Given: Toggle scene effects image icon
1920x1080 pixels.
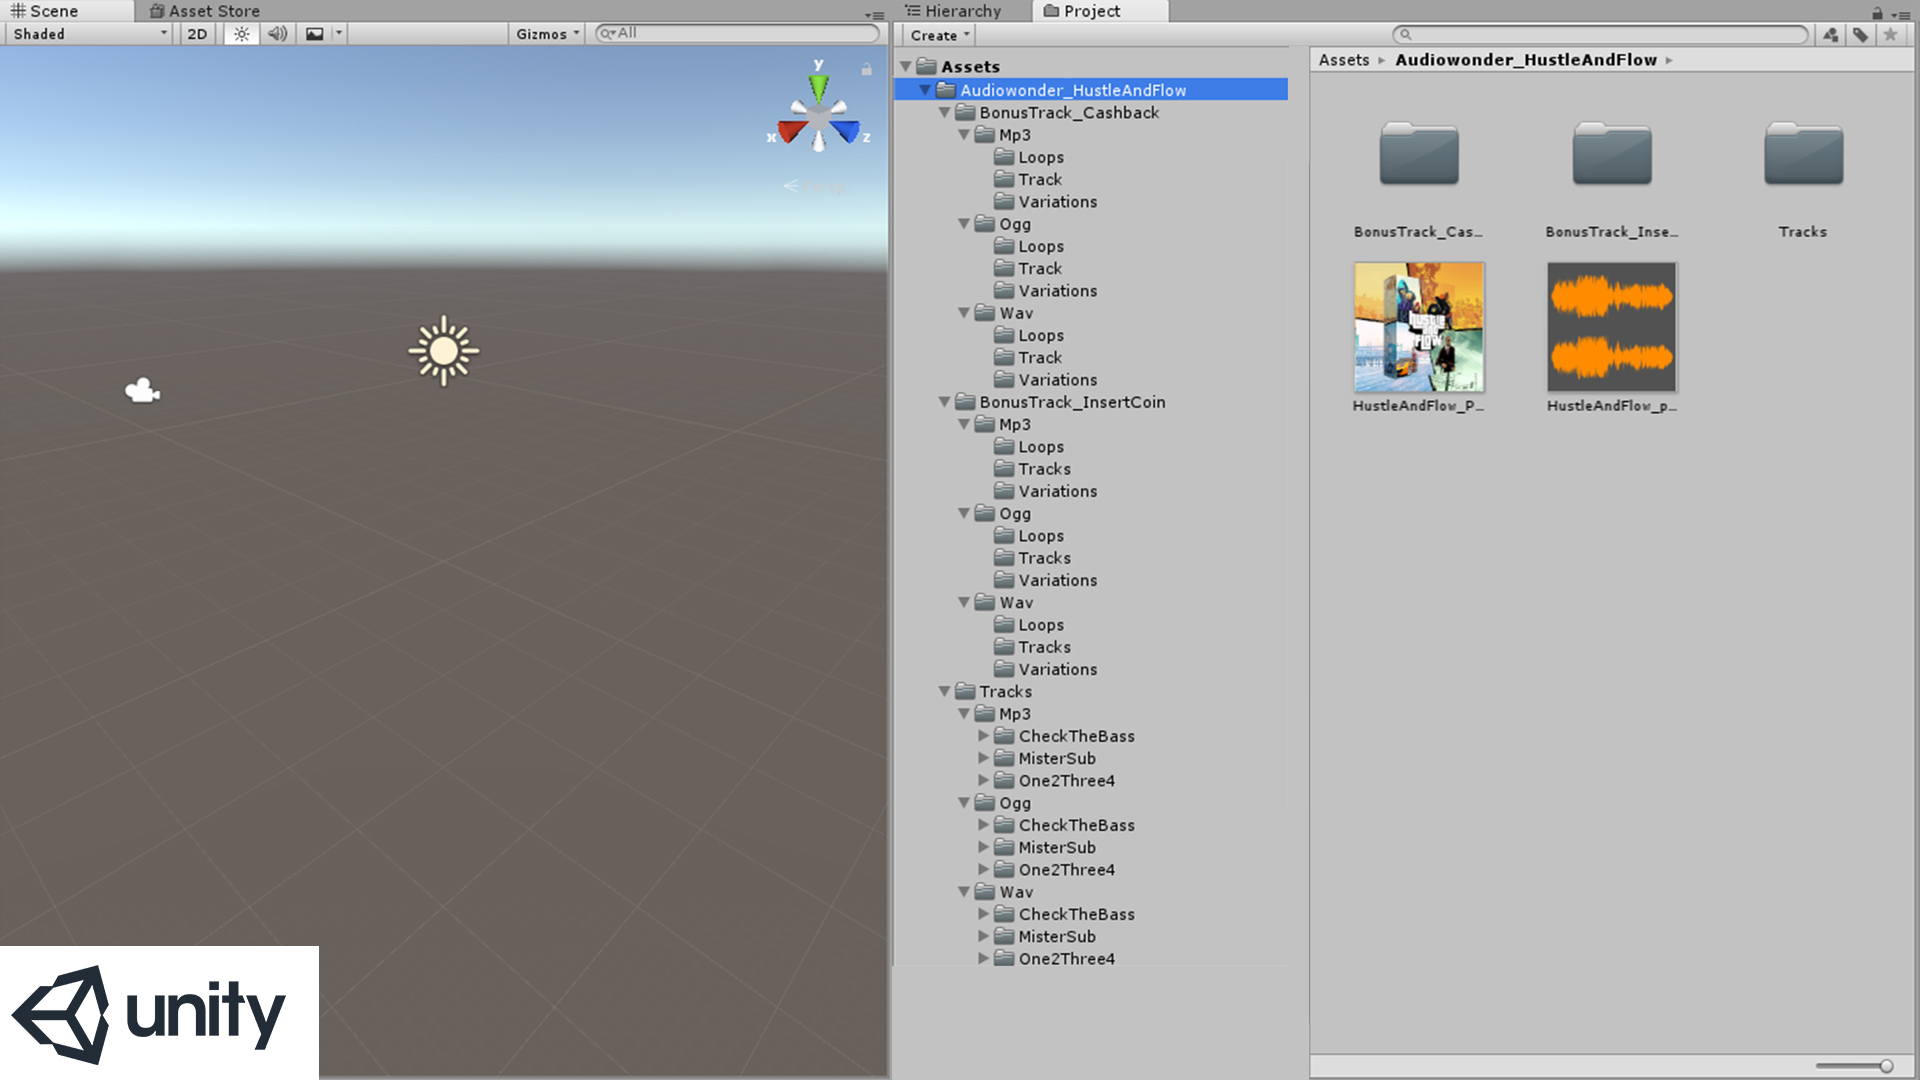Looking at the screenshot, I should 314,34.
